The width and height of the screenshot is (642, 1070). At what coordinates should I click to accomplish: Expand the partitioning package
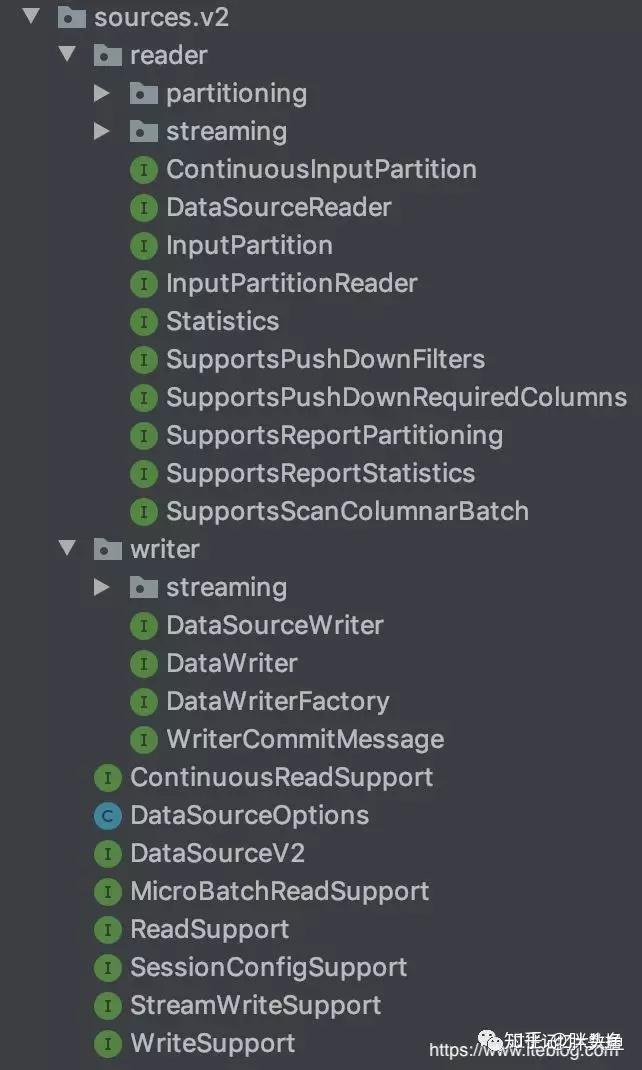(x=102, y=93)
